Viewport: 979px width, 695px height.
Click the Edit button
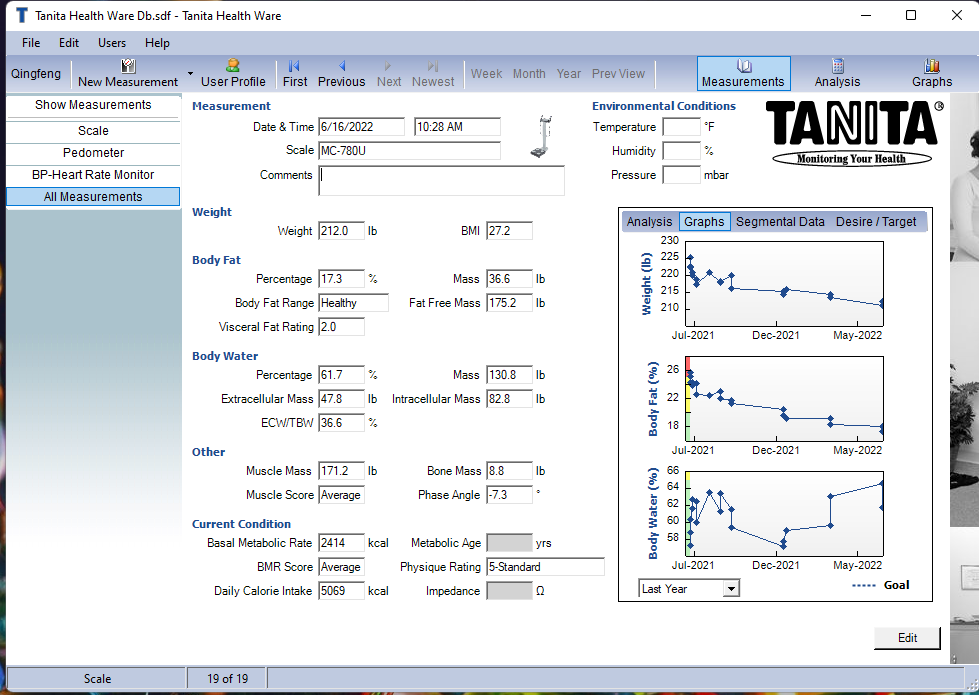point(907,638)
